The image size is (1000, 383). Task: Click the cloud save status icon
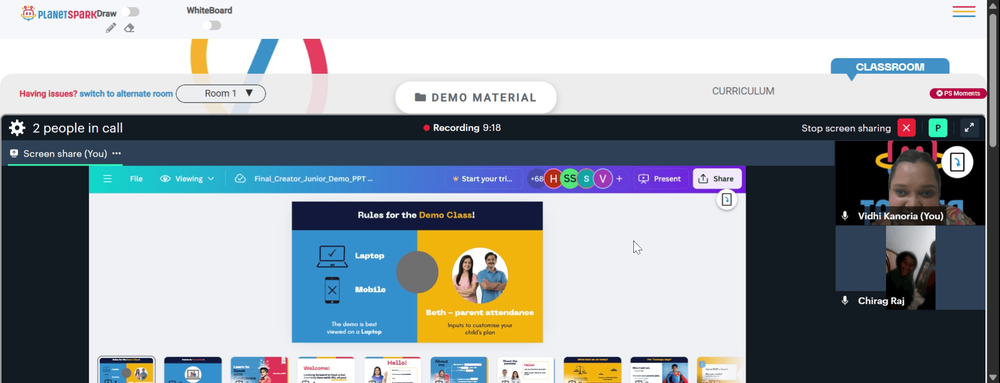pyautogui.click(x=240, y=179)
